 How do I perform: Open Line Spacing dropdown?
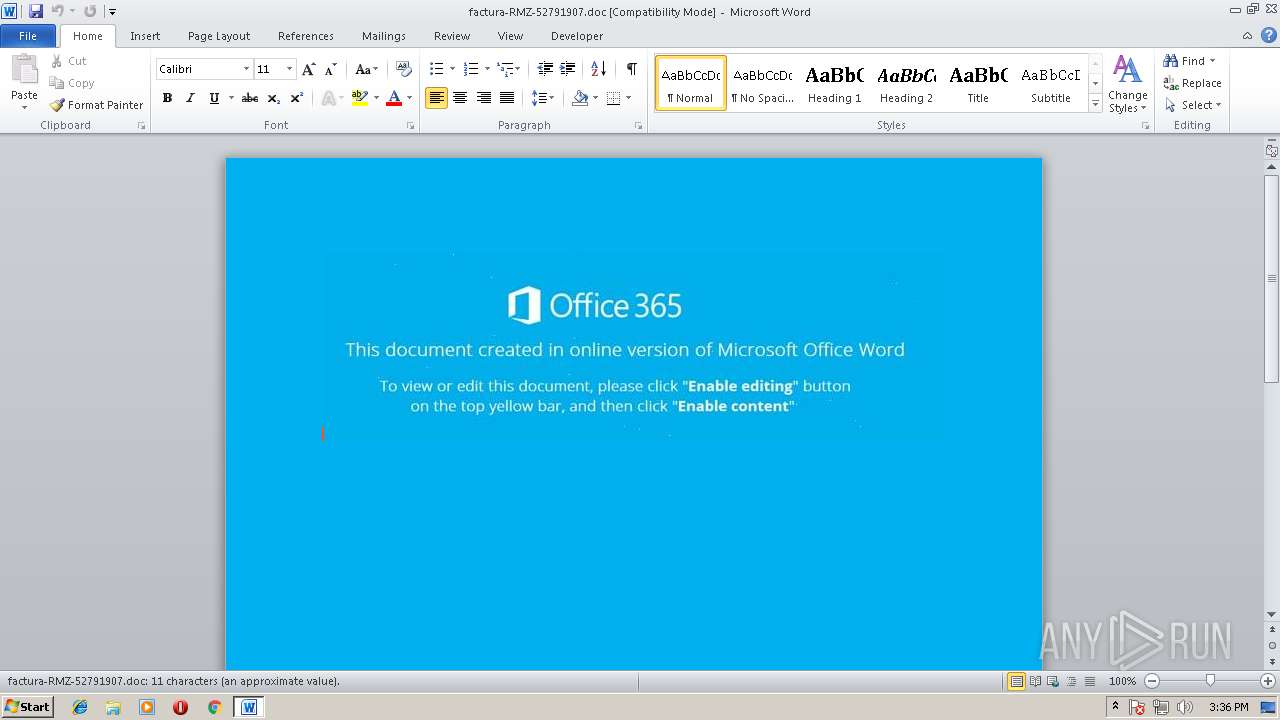543,98
